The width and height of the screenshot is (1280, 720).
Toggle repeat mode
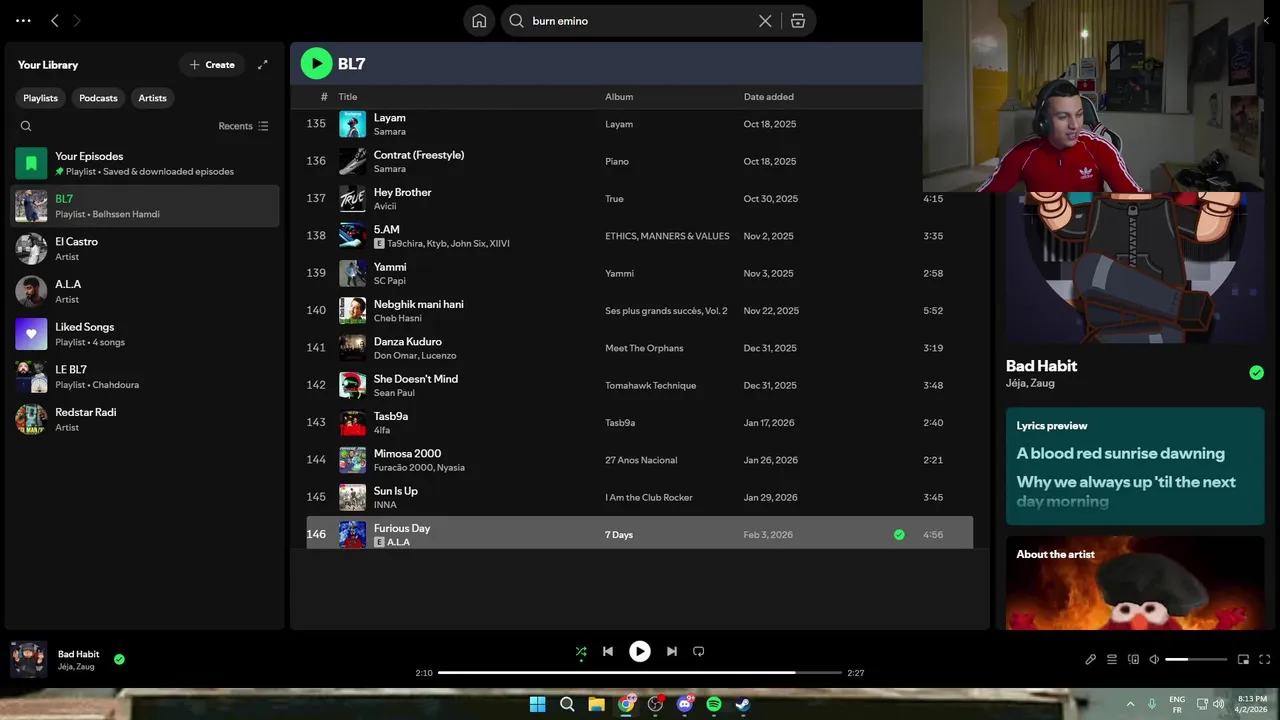(x=699, y=651)
